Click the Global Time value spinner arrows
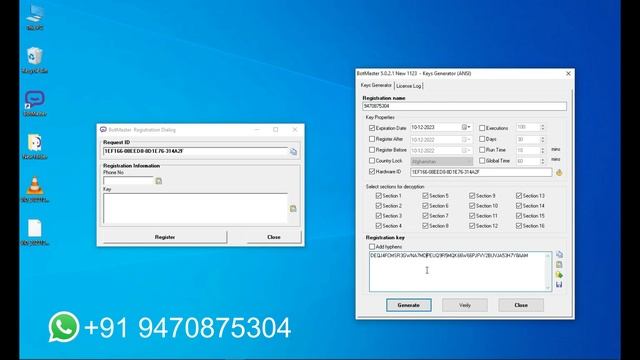640x360 pixels. tap(542, 161)
